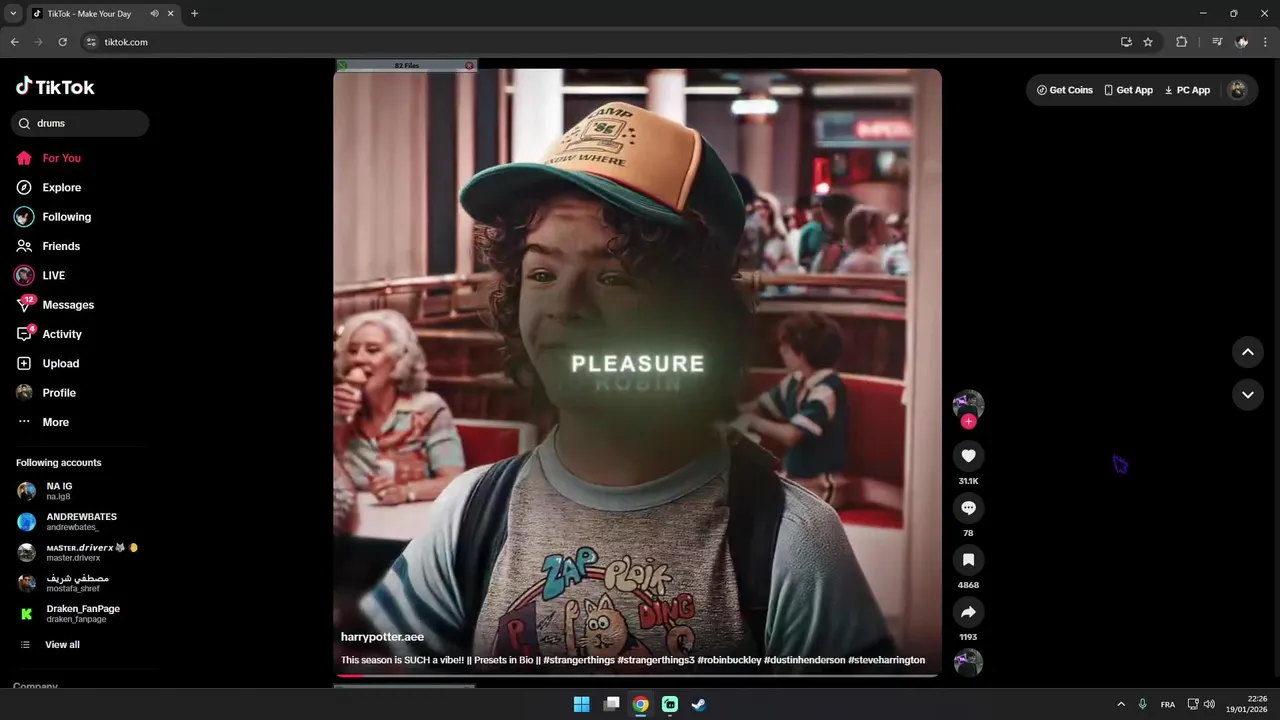Install TikTok app from address bar icon
The height and width of the screenshot is (720, 1280).
1126,42
